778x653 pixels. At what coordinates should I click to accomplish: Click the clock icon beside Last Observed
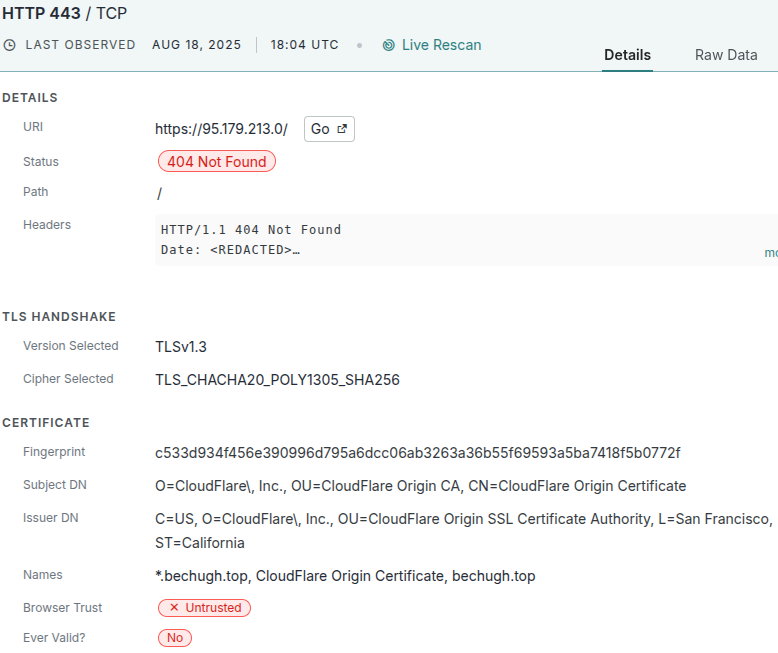coord(10,45)
